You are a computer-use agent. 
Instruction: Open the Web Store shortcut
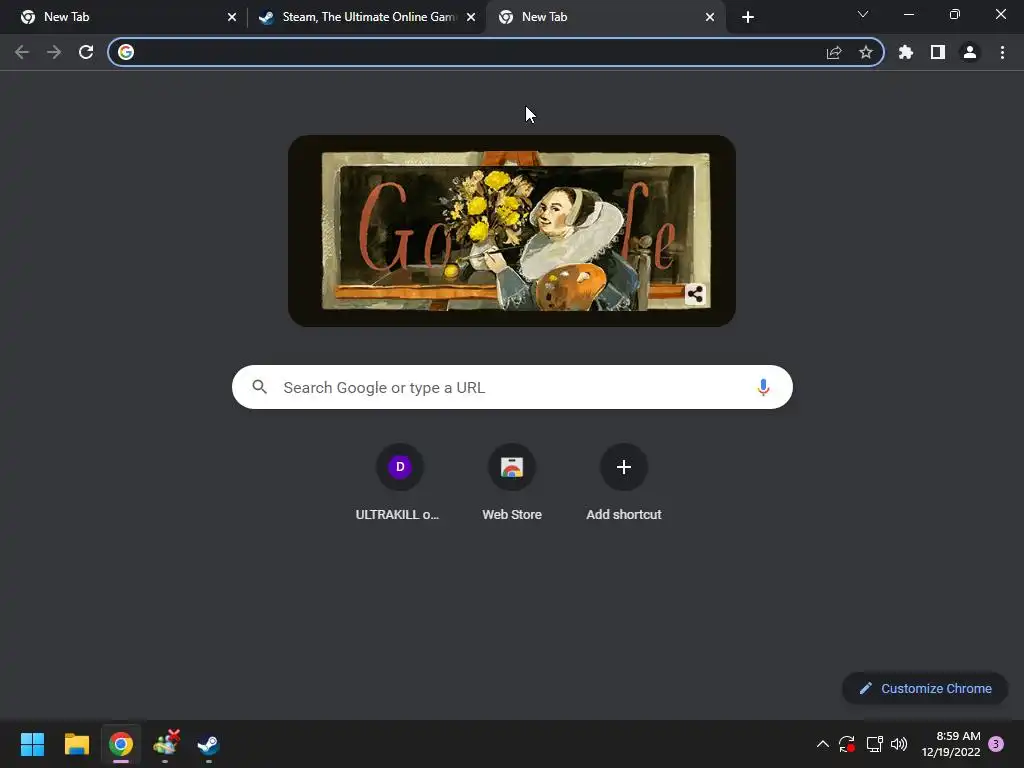(x=512, y=482)
